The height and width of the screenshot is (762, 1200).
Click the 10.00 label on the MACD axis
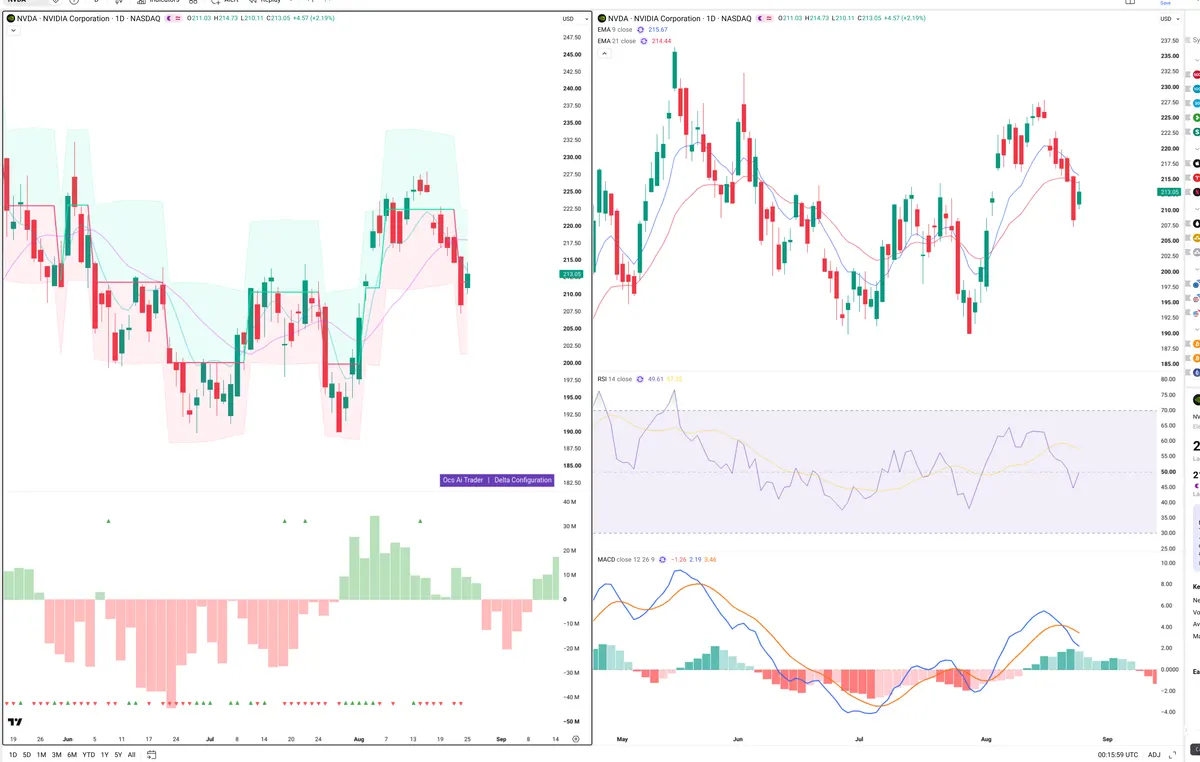pyautogui.click(x=1167, y=564)
